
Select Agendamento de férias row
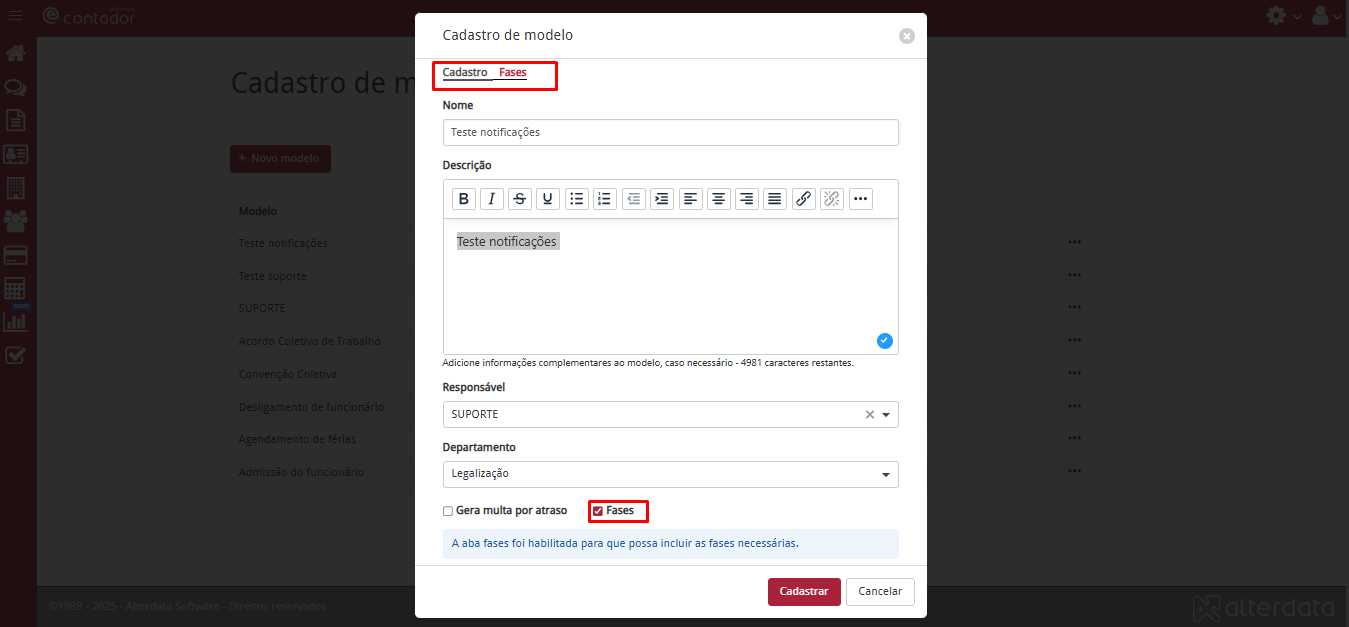[x=297, y=439]
